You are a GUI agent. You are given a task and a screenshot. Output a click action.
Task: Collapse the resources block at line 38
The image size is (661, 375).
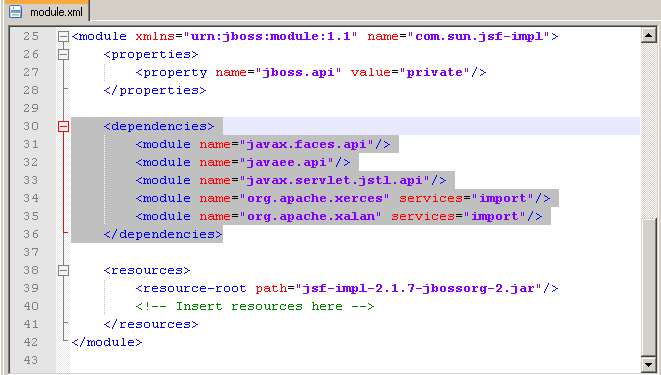coord(63,270)
